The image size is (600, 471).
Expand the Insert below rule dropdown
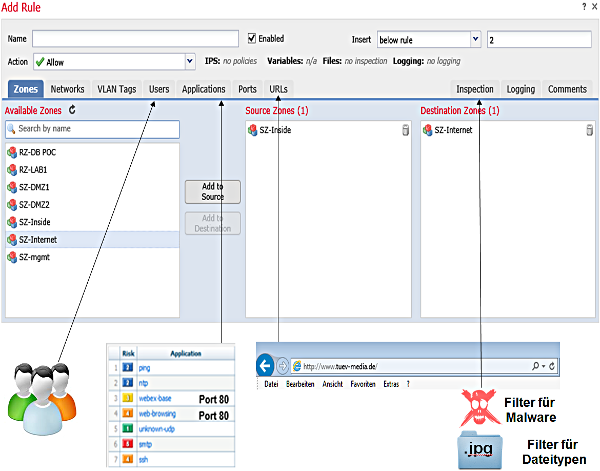coord(428,40)
